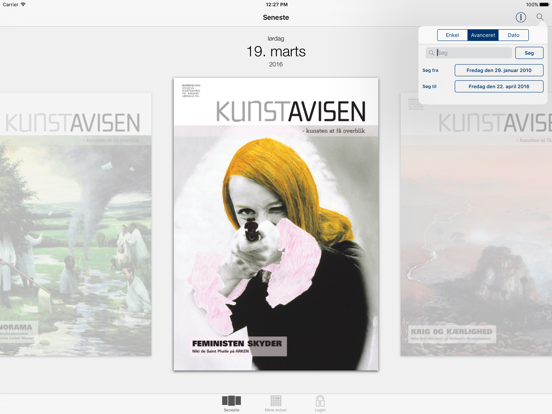The height and width of the screenshot is (414, 552).
Task: Change the Søg til date
Action: (499, 87)
